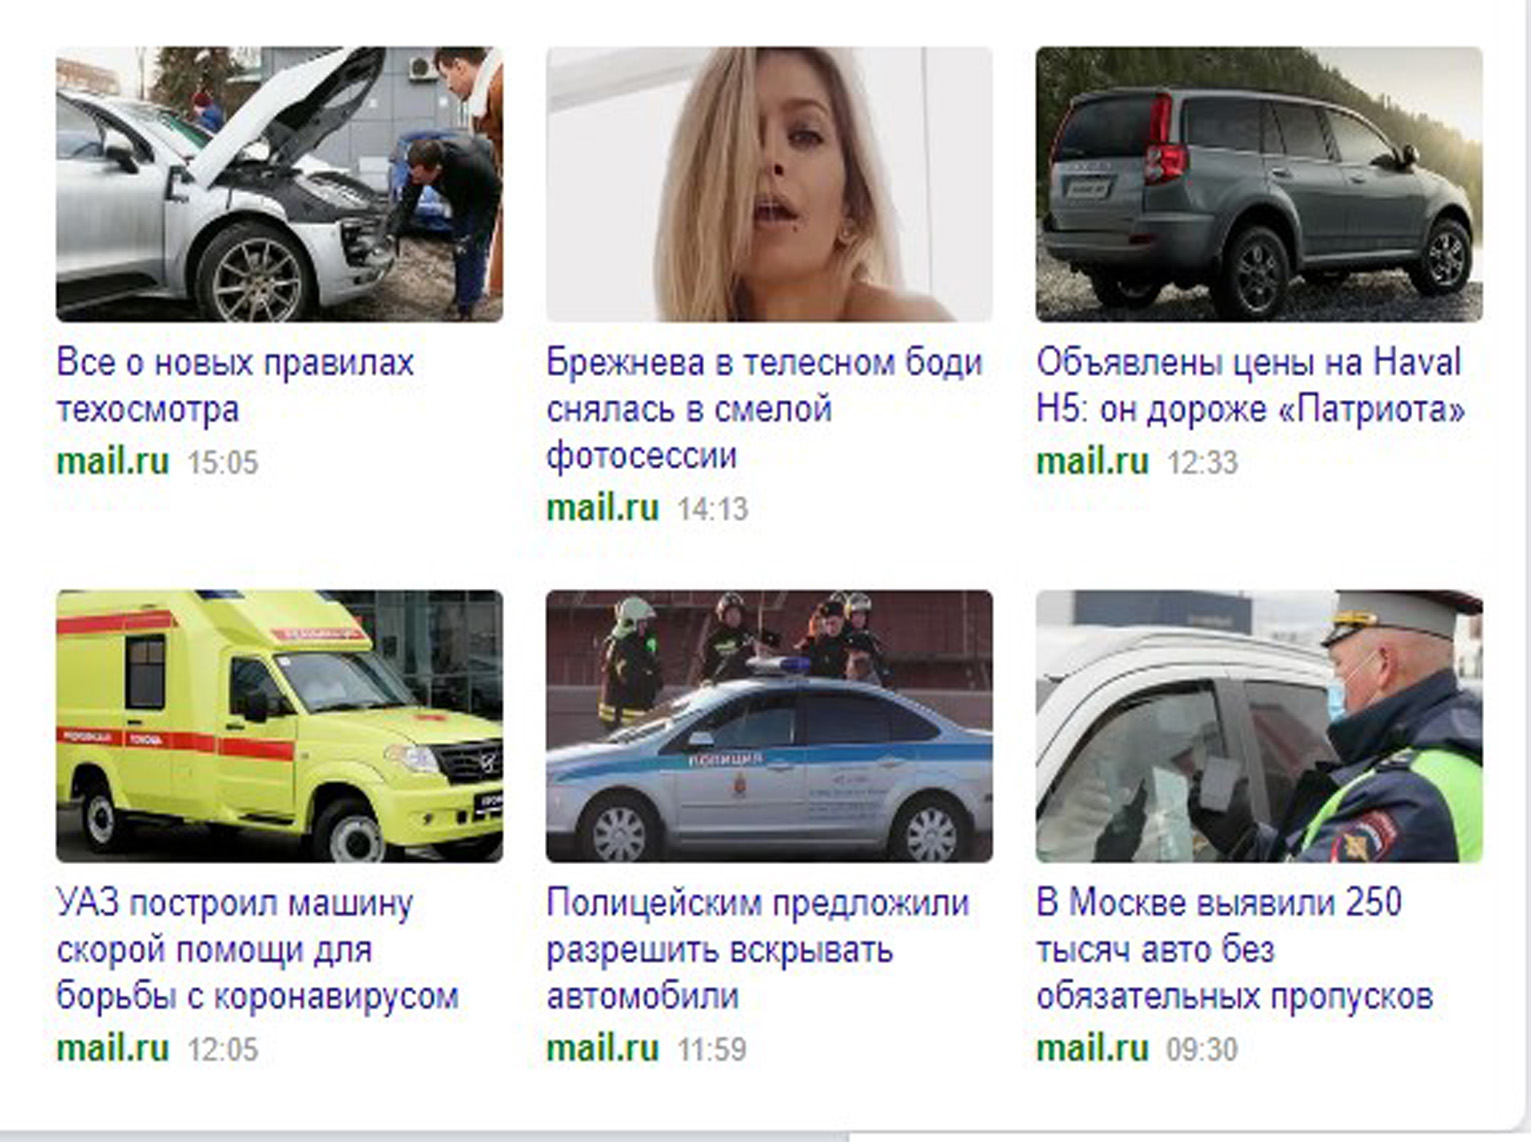Open the blonde woman photo thumbnail

pos(769,184)
